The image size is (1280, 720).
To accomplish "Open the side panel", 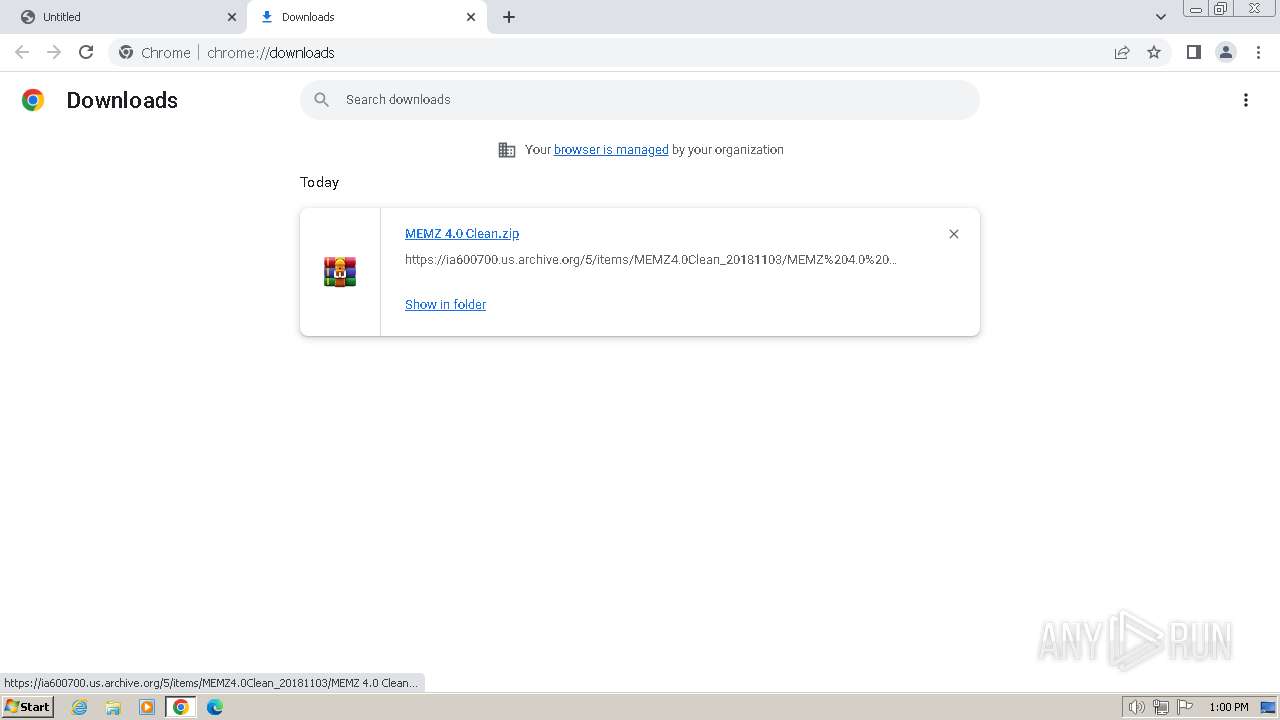I will tap(1193, 52).
